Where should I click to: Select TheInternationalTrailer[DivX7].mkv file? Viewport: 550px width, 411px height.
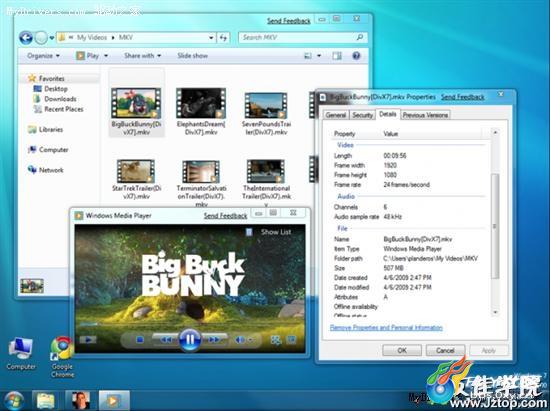pyautogui.click(x=266, y=182)
